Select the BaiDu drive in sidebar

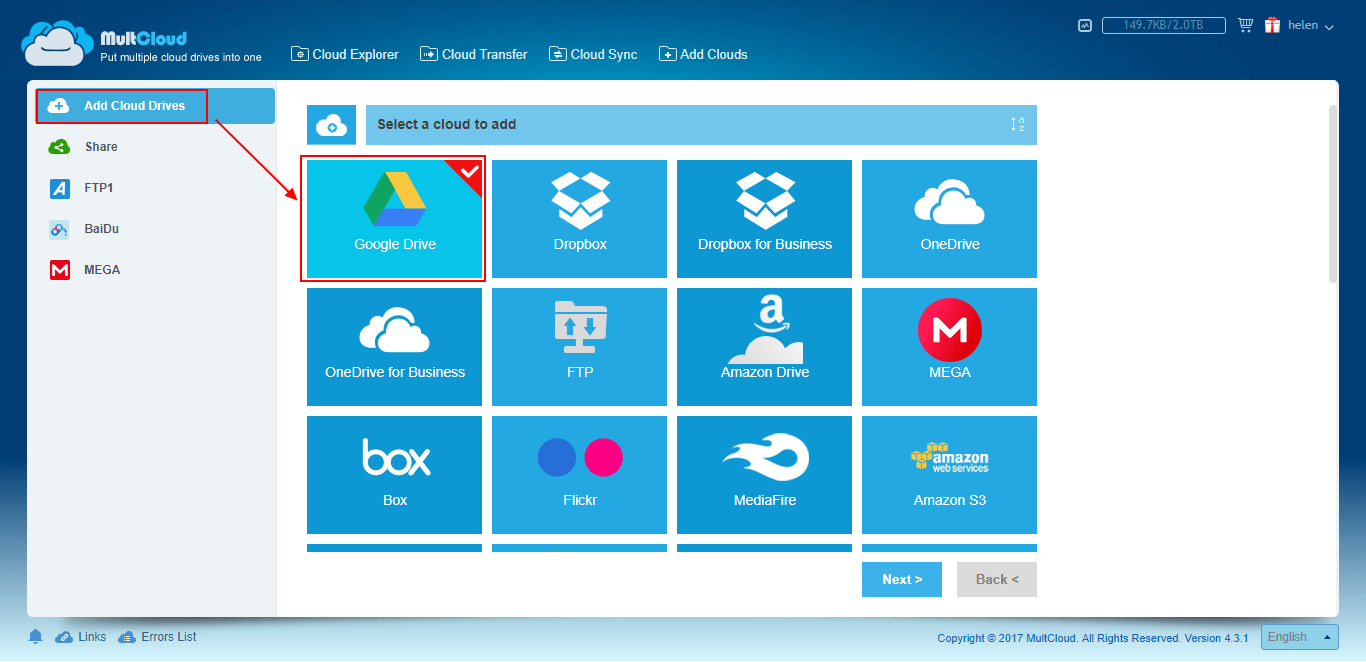coord(102,229)
